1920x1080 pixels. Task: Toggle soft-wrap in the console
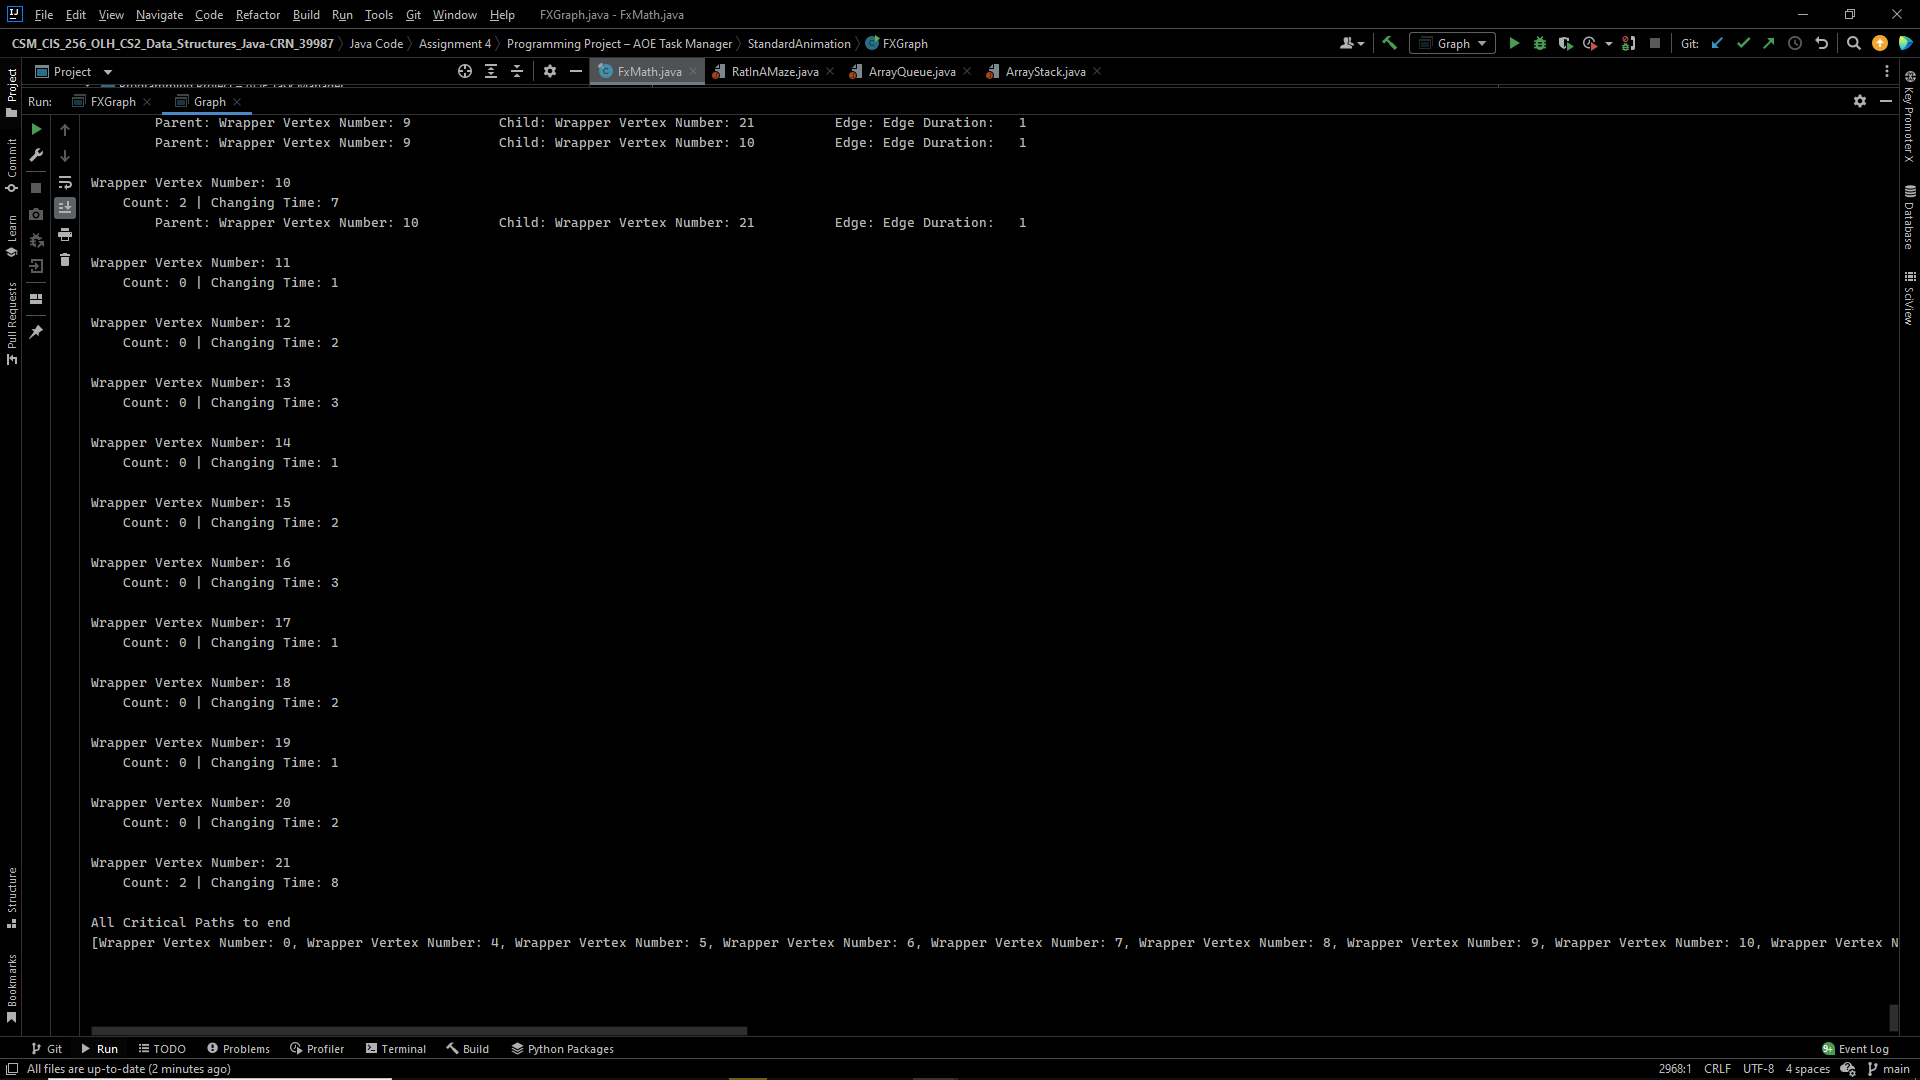65,182
